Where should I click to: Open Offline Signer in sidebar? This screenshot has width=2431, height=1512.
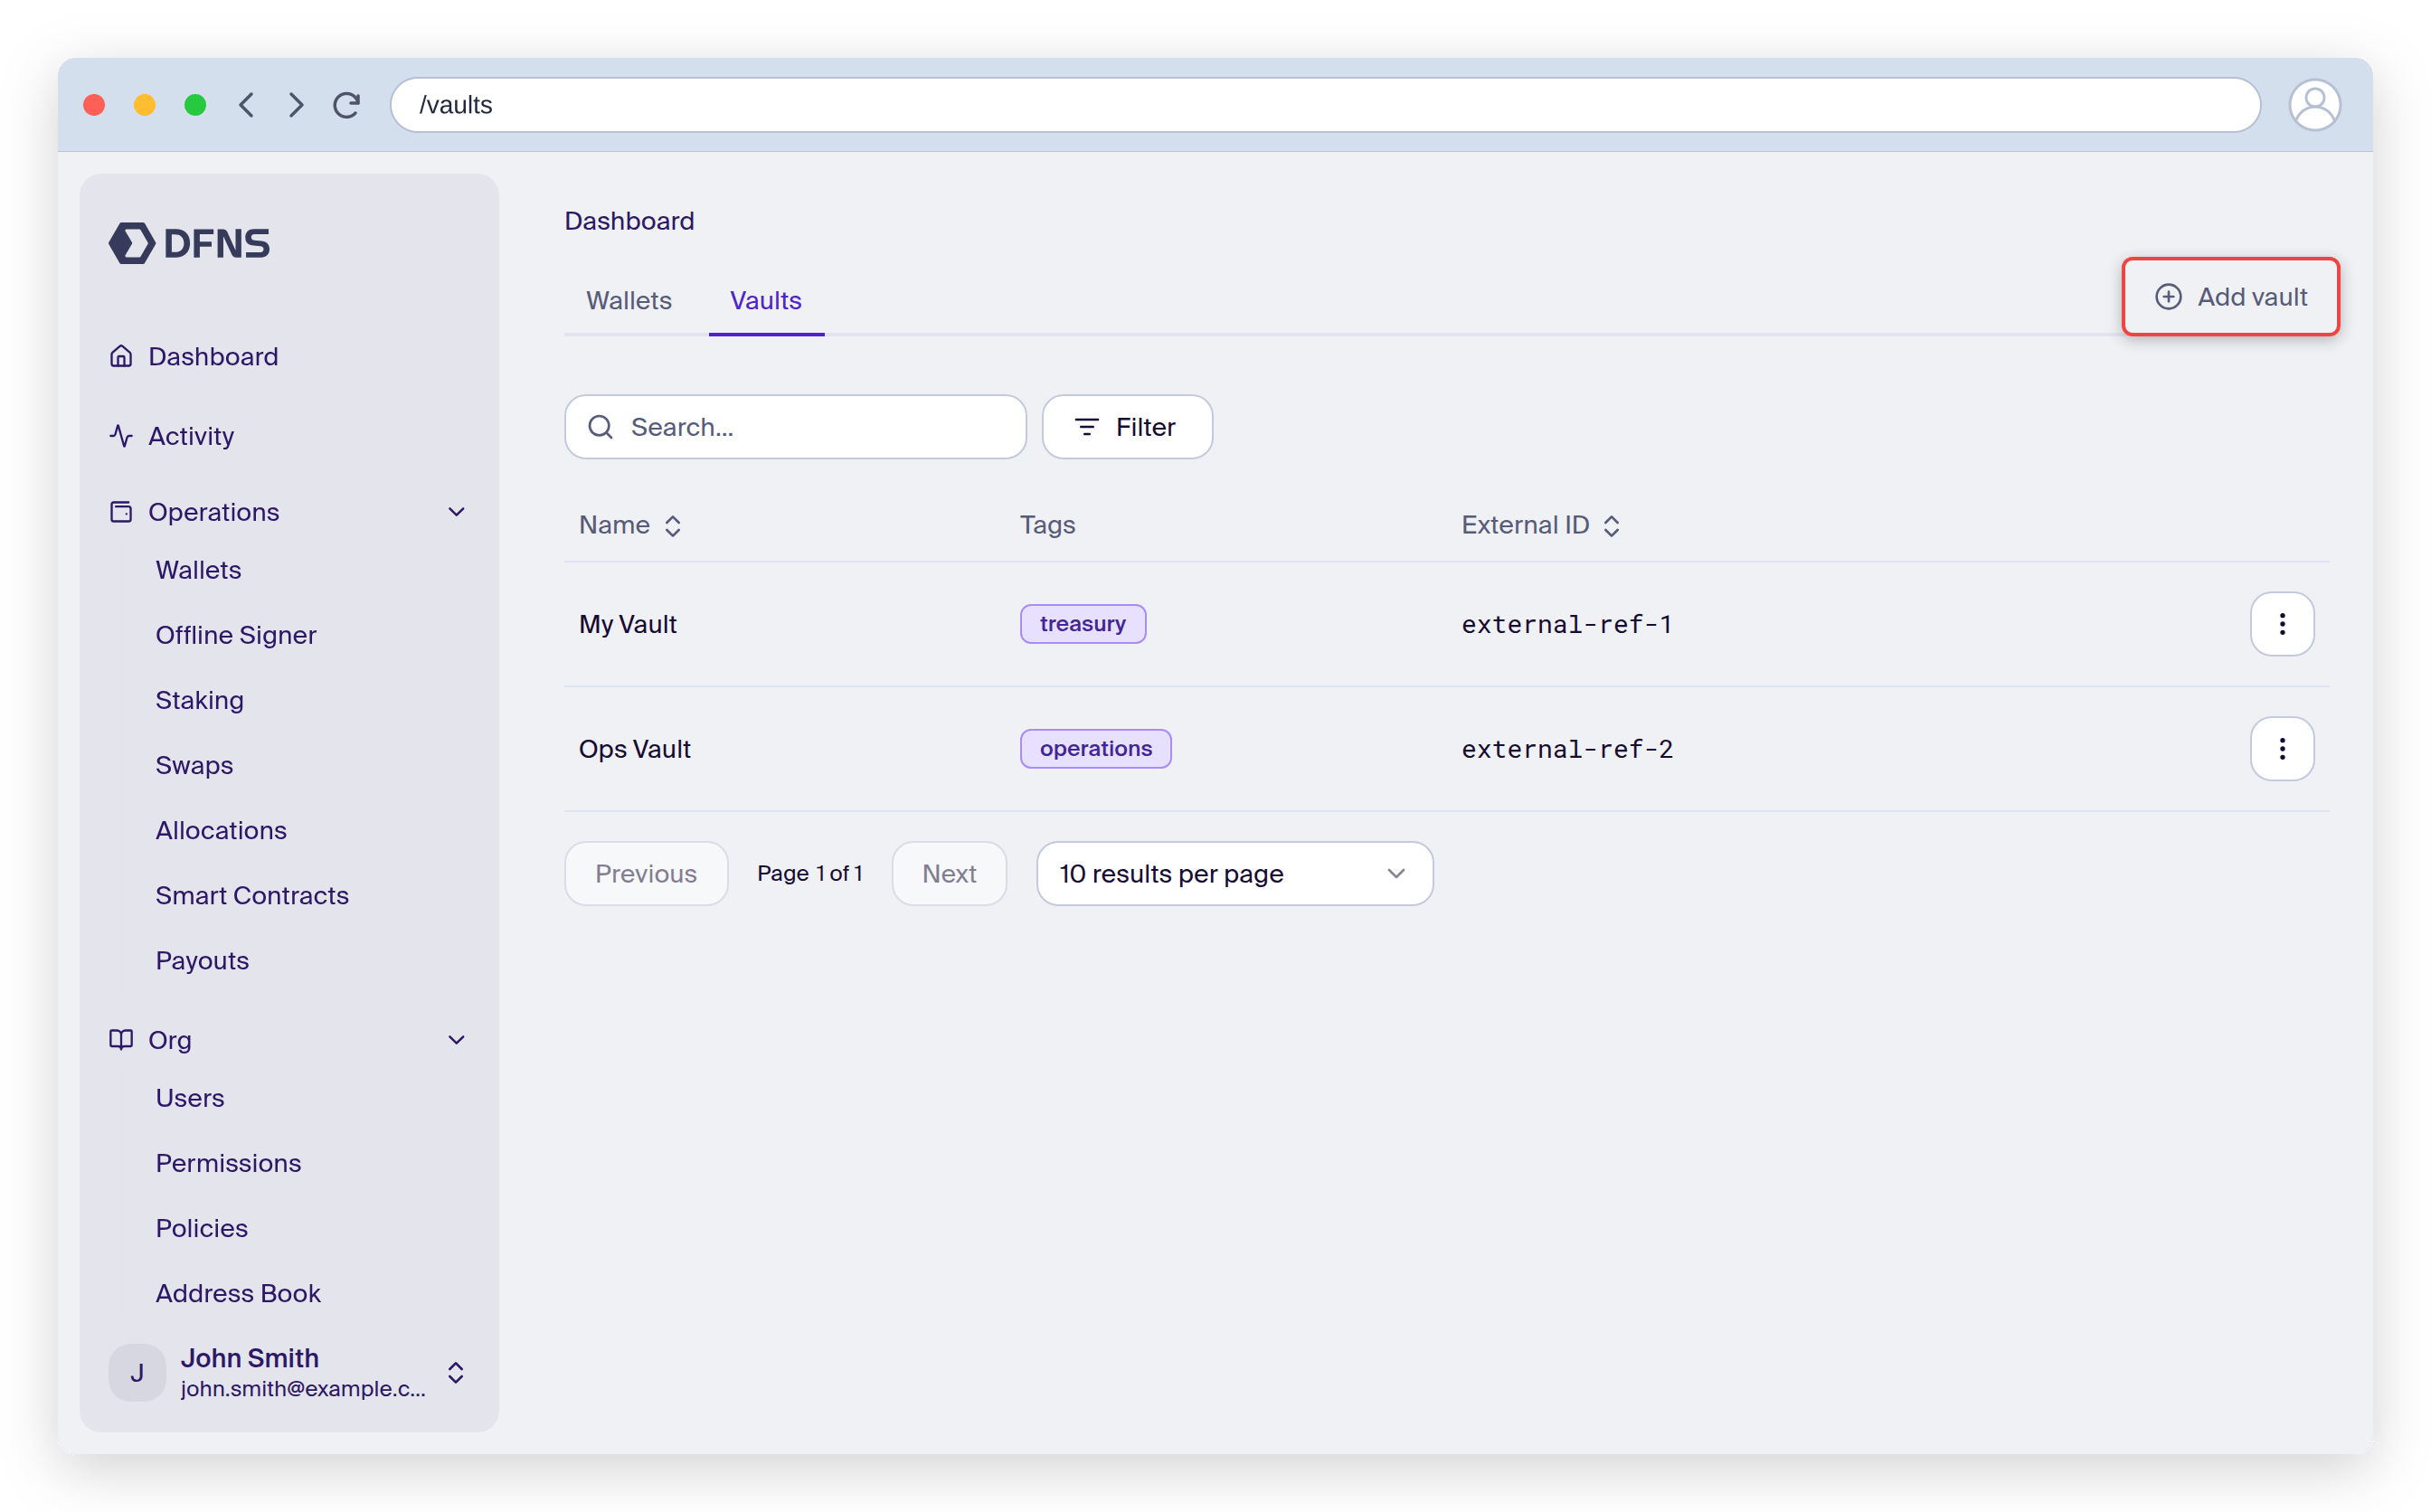pyautogui.click(x=236, y=635)
